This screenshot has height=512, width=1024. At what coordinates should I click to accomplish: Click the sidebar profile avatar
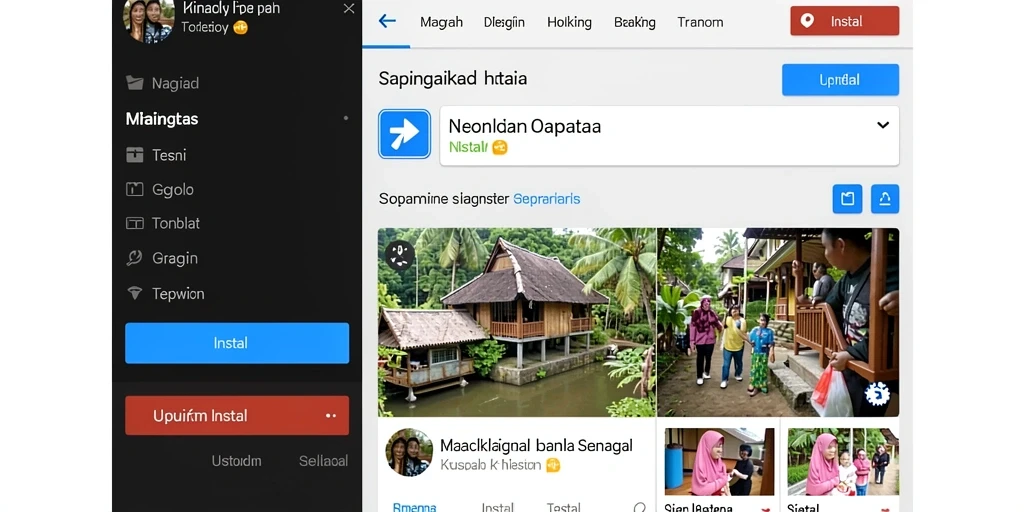[149, 21]
